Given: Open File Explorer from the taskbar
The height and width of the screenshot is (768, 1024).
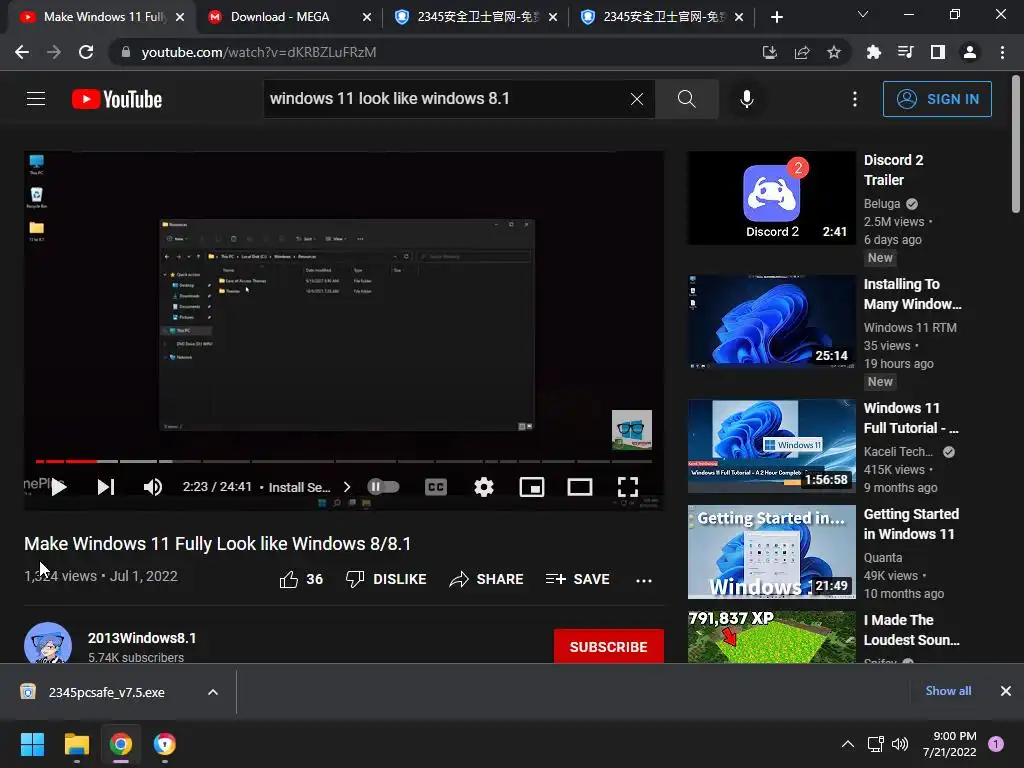Looking at the screenshot, I should click(76, 744).
